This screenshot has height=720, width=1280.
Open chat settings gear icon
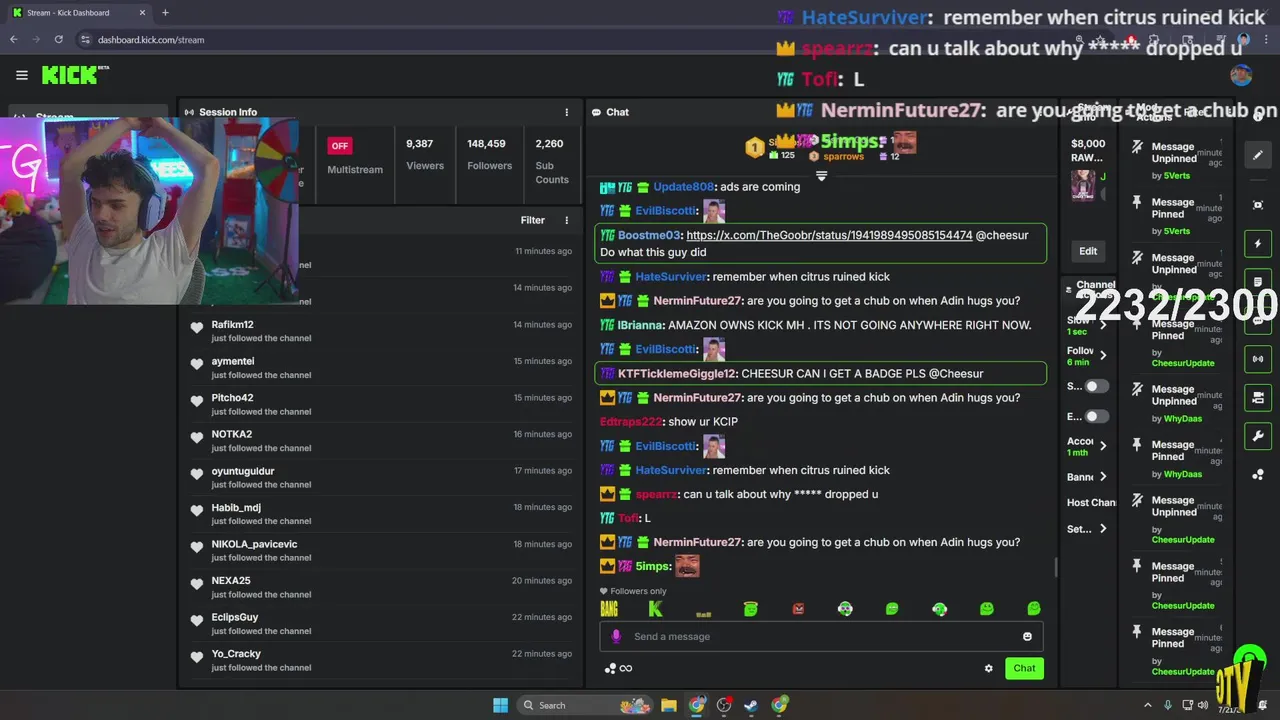pos(989,668)
